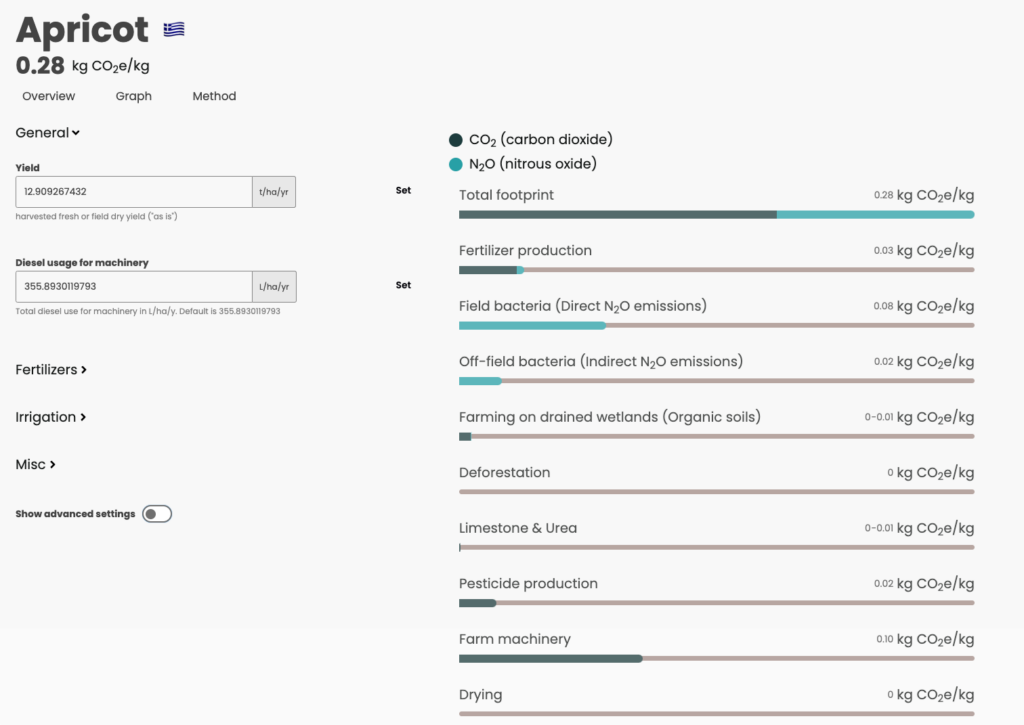The height and width of the screenshot is (725, 1024).
Task: Collapse the General section
Action: click(x=47, y=133)
